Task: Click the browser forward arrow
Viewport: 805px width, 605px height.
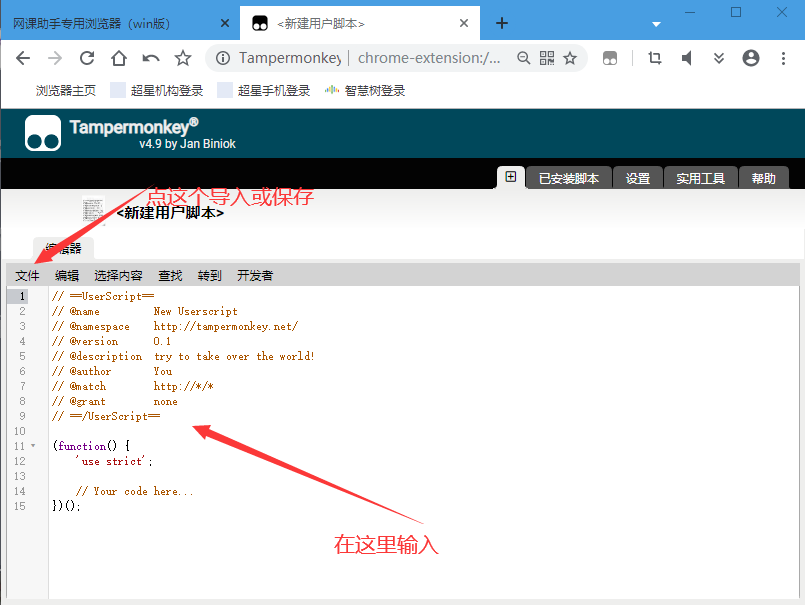Action: click(x=55, y=58)
